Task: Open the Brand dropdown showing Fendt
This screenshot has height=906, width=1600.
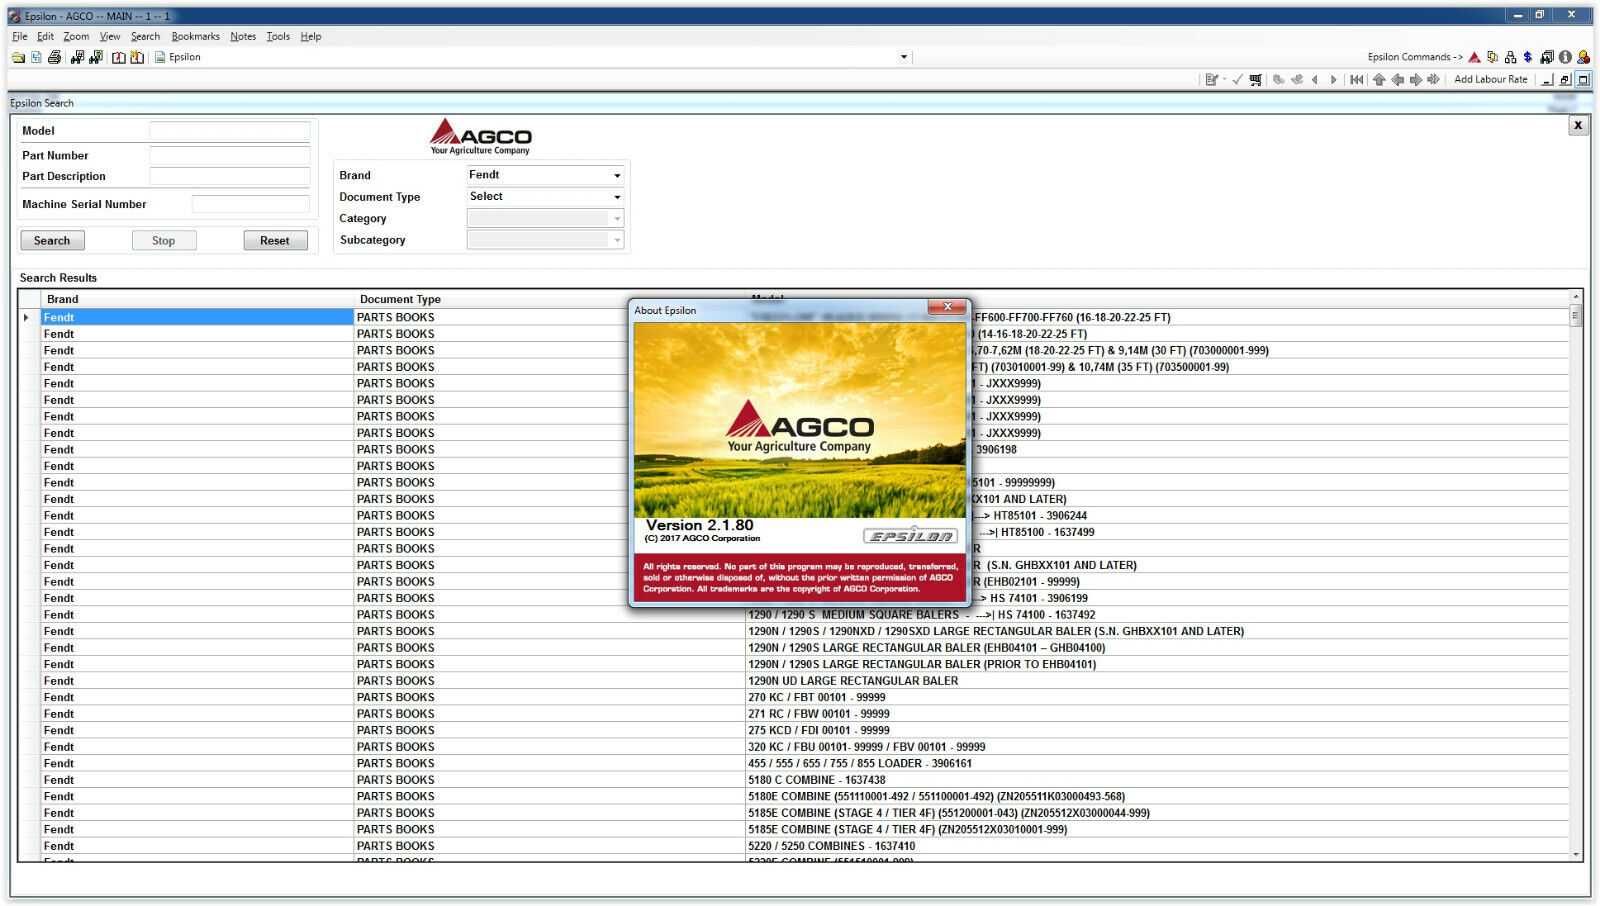Action: (x=545, y=175)
